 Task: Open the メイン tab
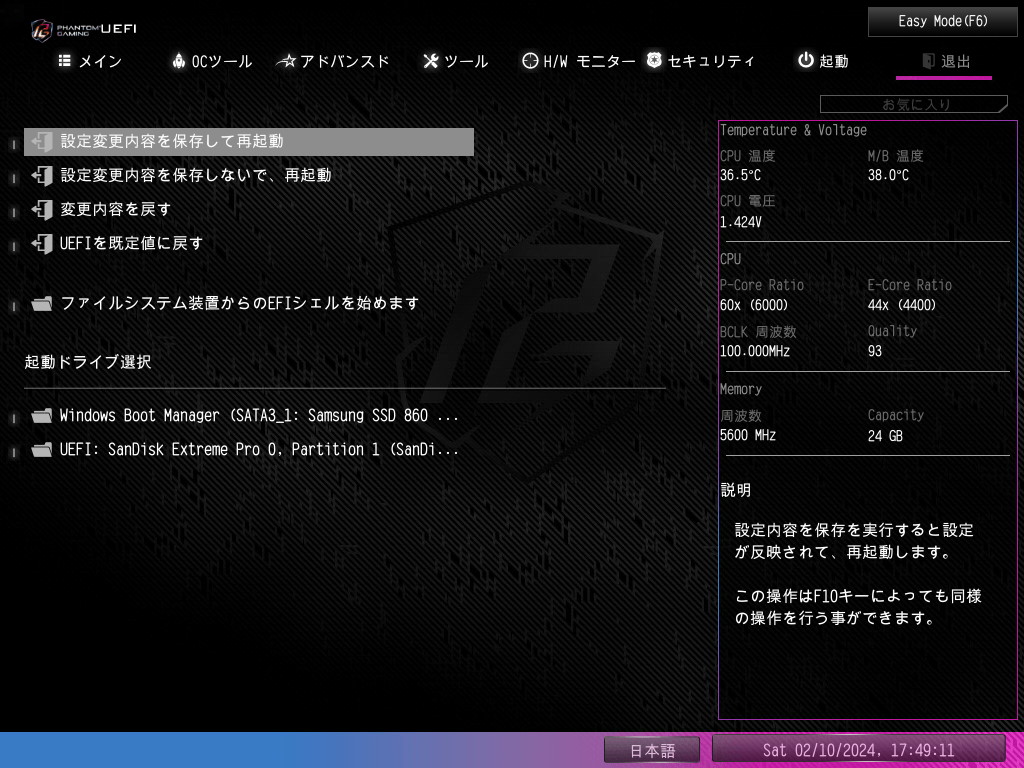tap(90, 61)
